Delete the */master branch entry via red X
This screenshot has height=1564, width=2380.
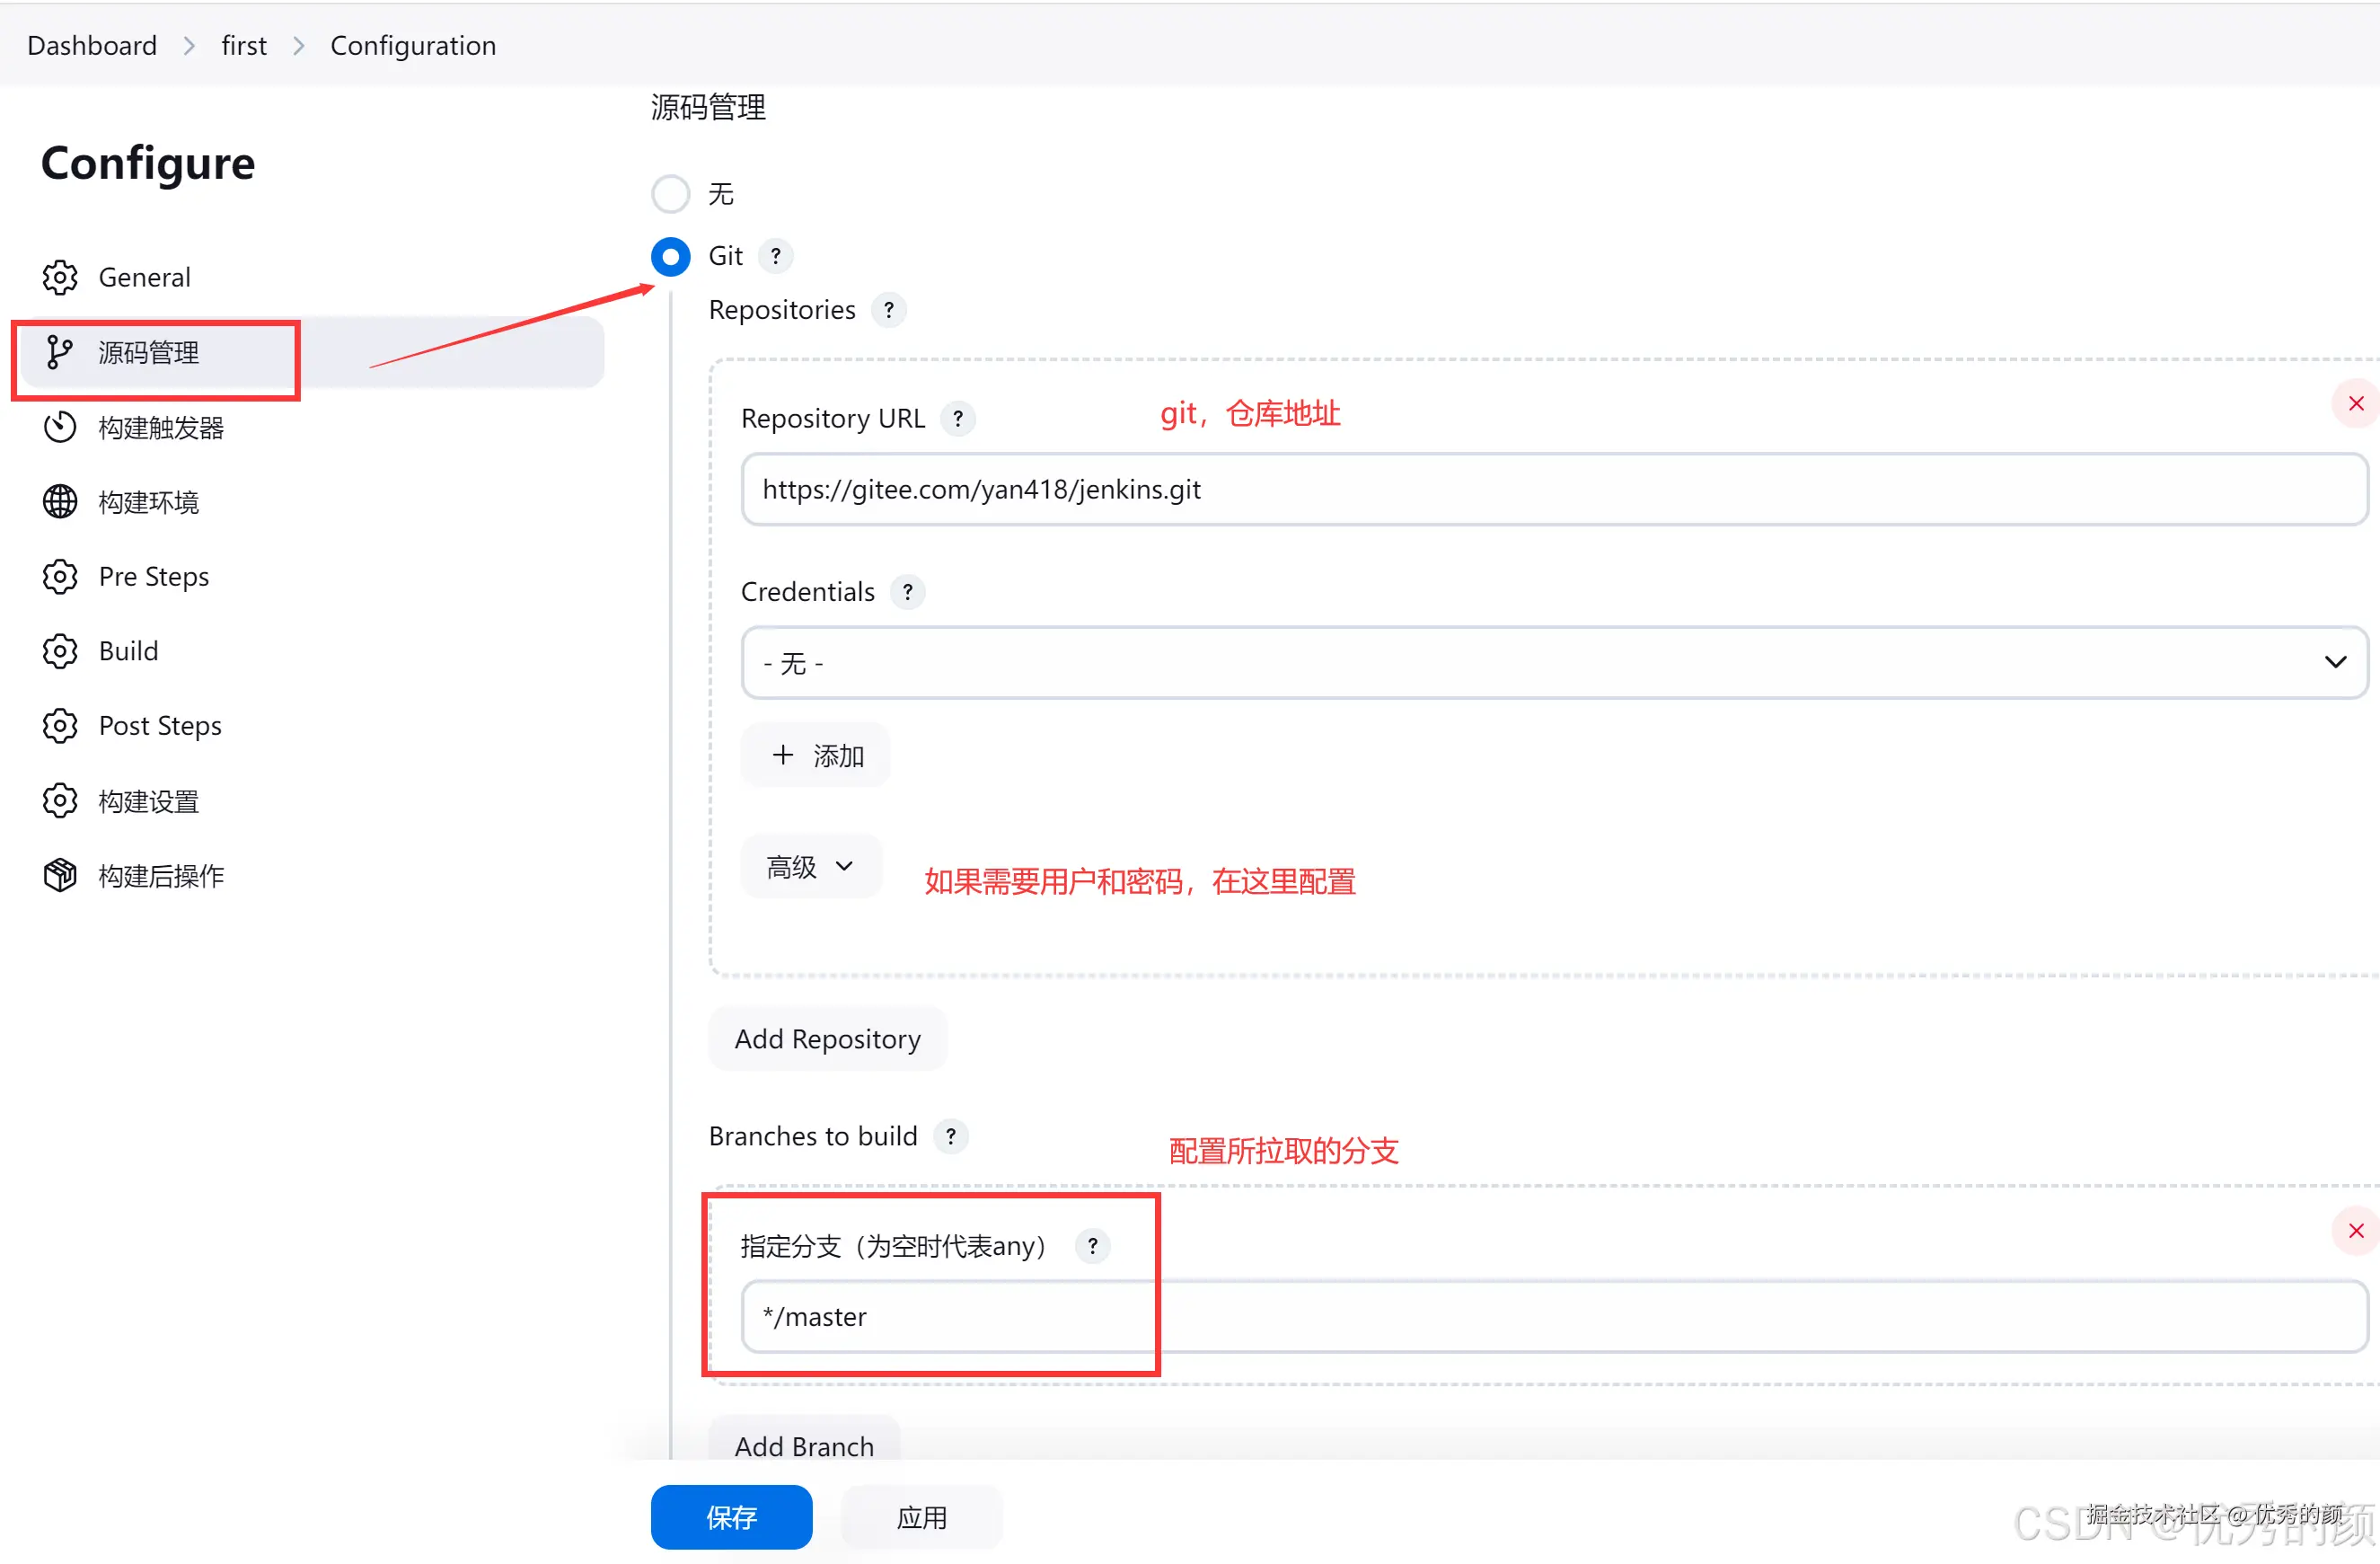pyautogui.click(x=2355, y=1230)
